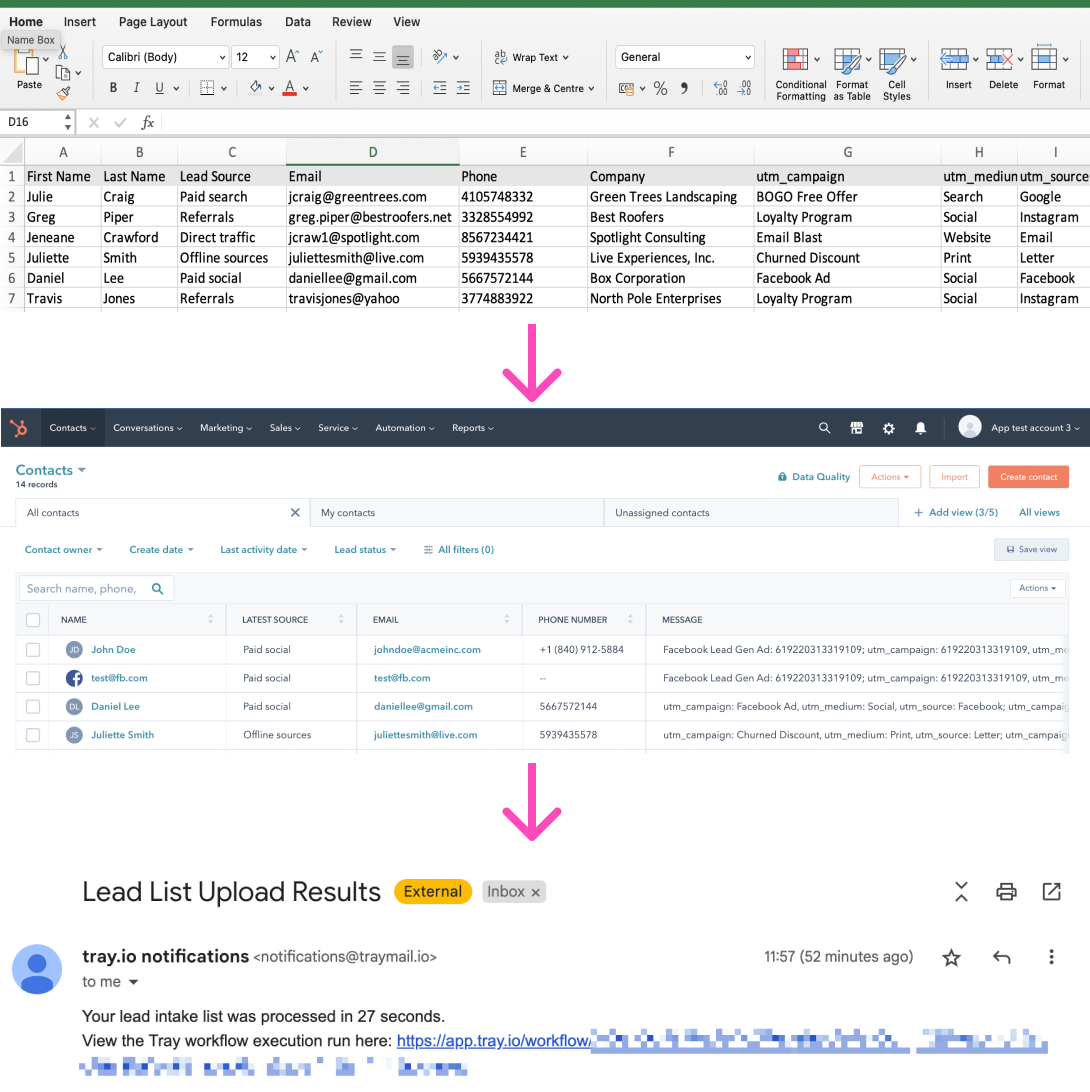The image size is (1090, 1092).
Task: Click the Cut scissors icon
Action: point(63,53)
